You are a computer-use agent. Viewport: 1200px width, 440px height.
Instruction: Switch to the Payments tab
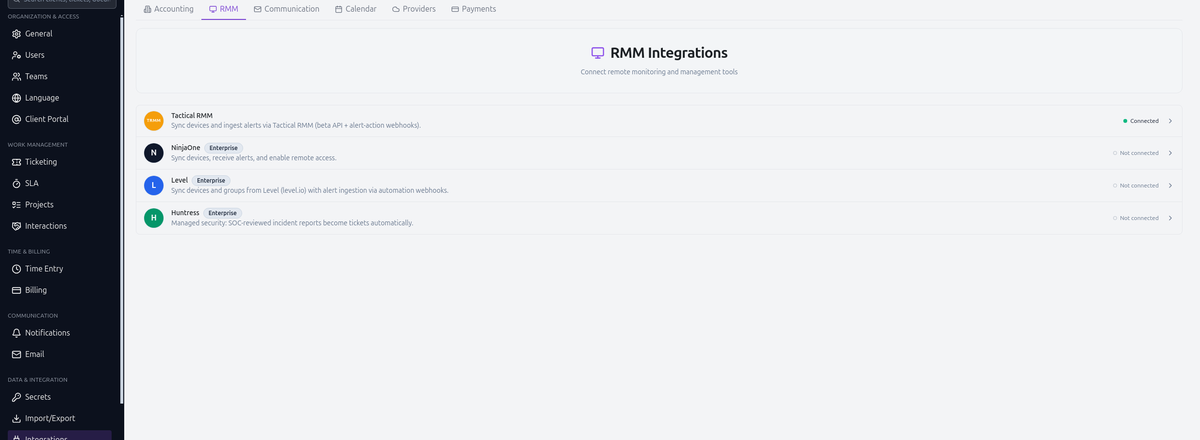pos(474,9)
